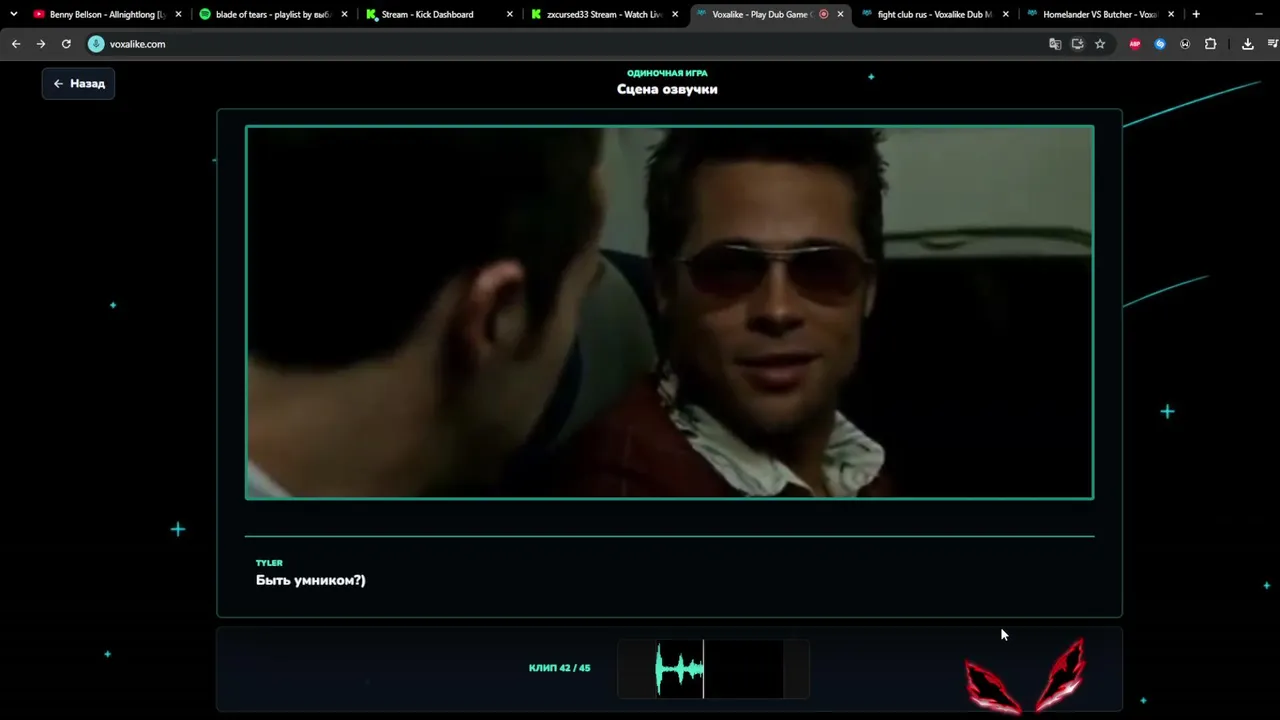Switch to the zxcursed33 Stream tab
This screenshot has height=720, width=1280.
click(x=605, y=14)
